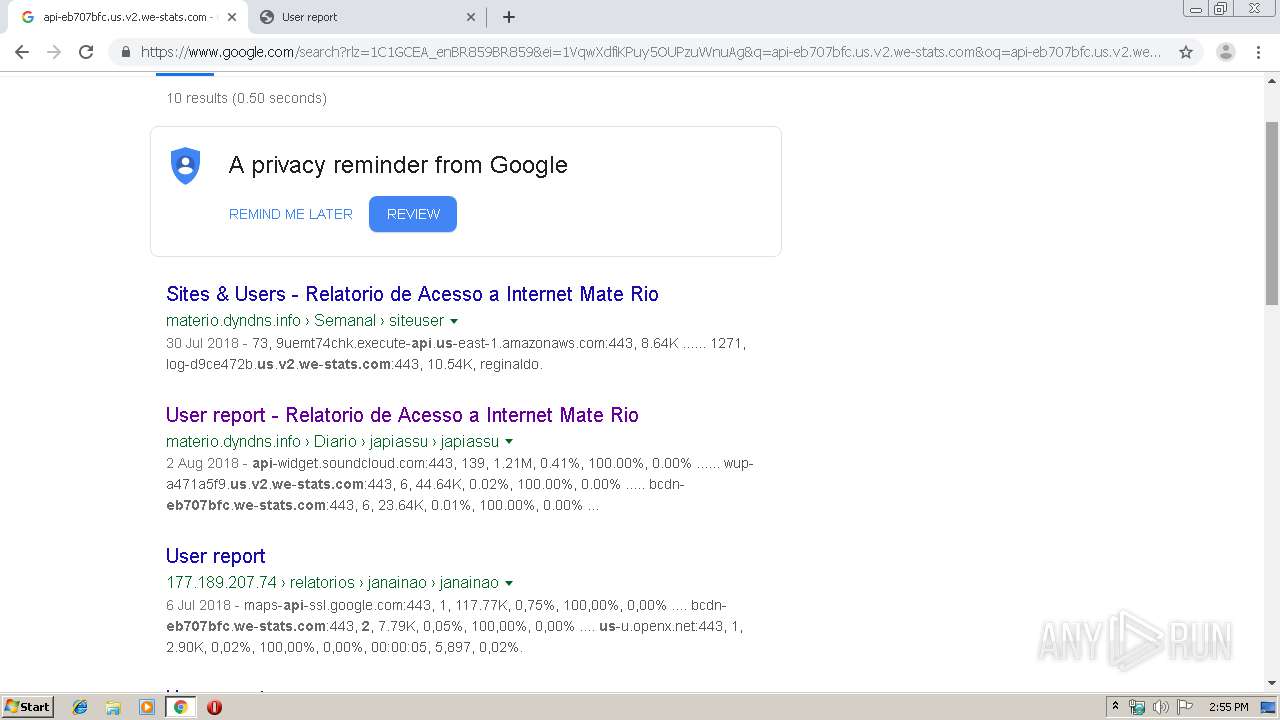Click materio.dyndns.info Diario japiassu URL
Image resolution: width=1280 pixels, height=720 pixels.
332,442
